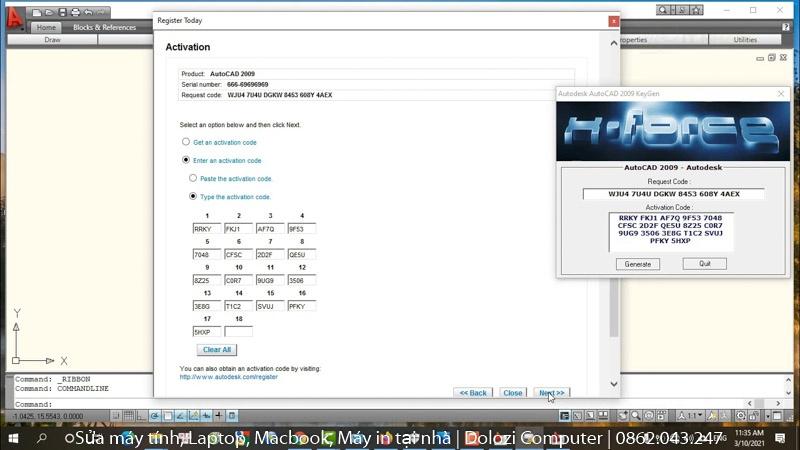Click the Windows taskbar search icon

coord(42,438)
